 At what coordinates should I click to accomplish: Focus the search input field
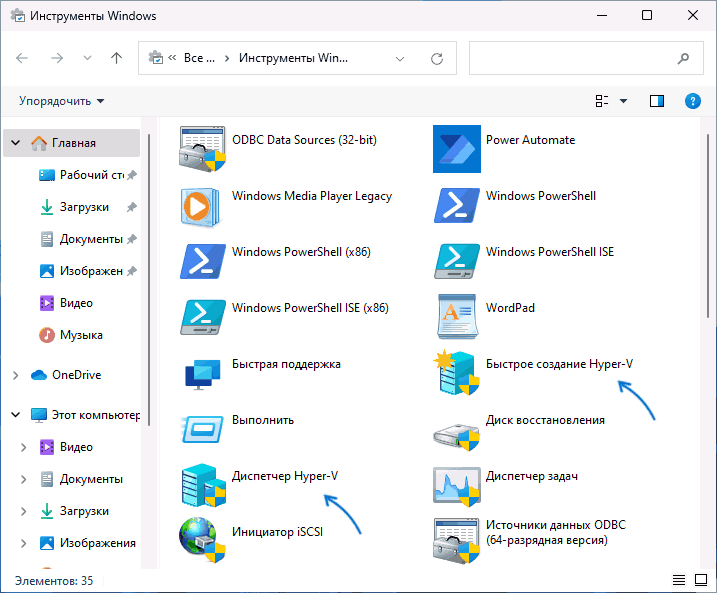573,58
